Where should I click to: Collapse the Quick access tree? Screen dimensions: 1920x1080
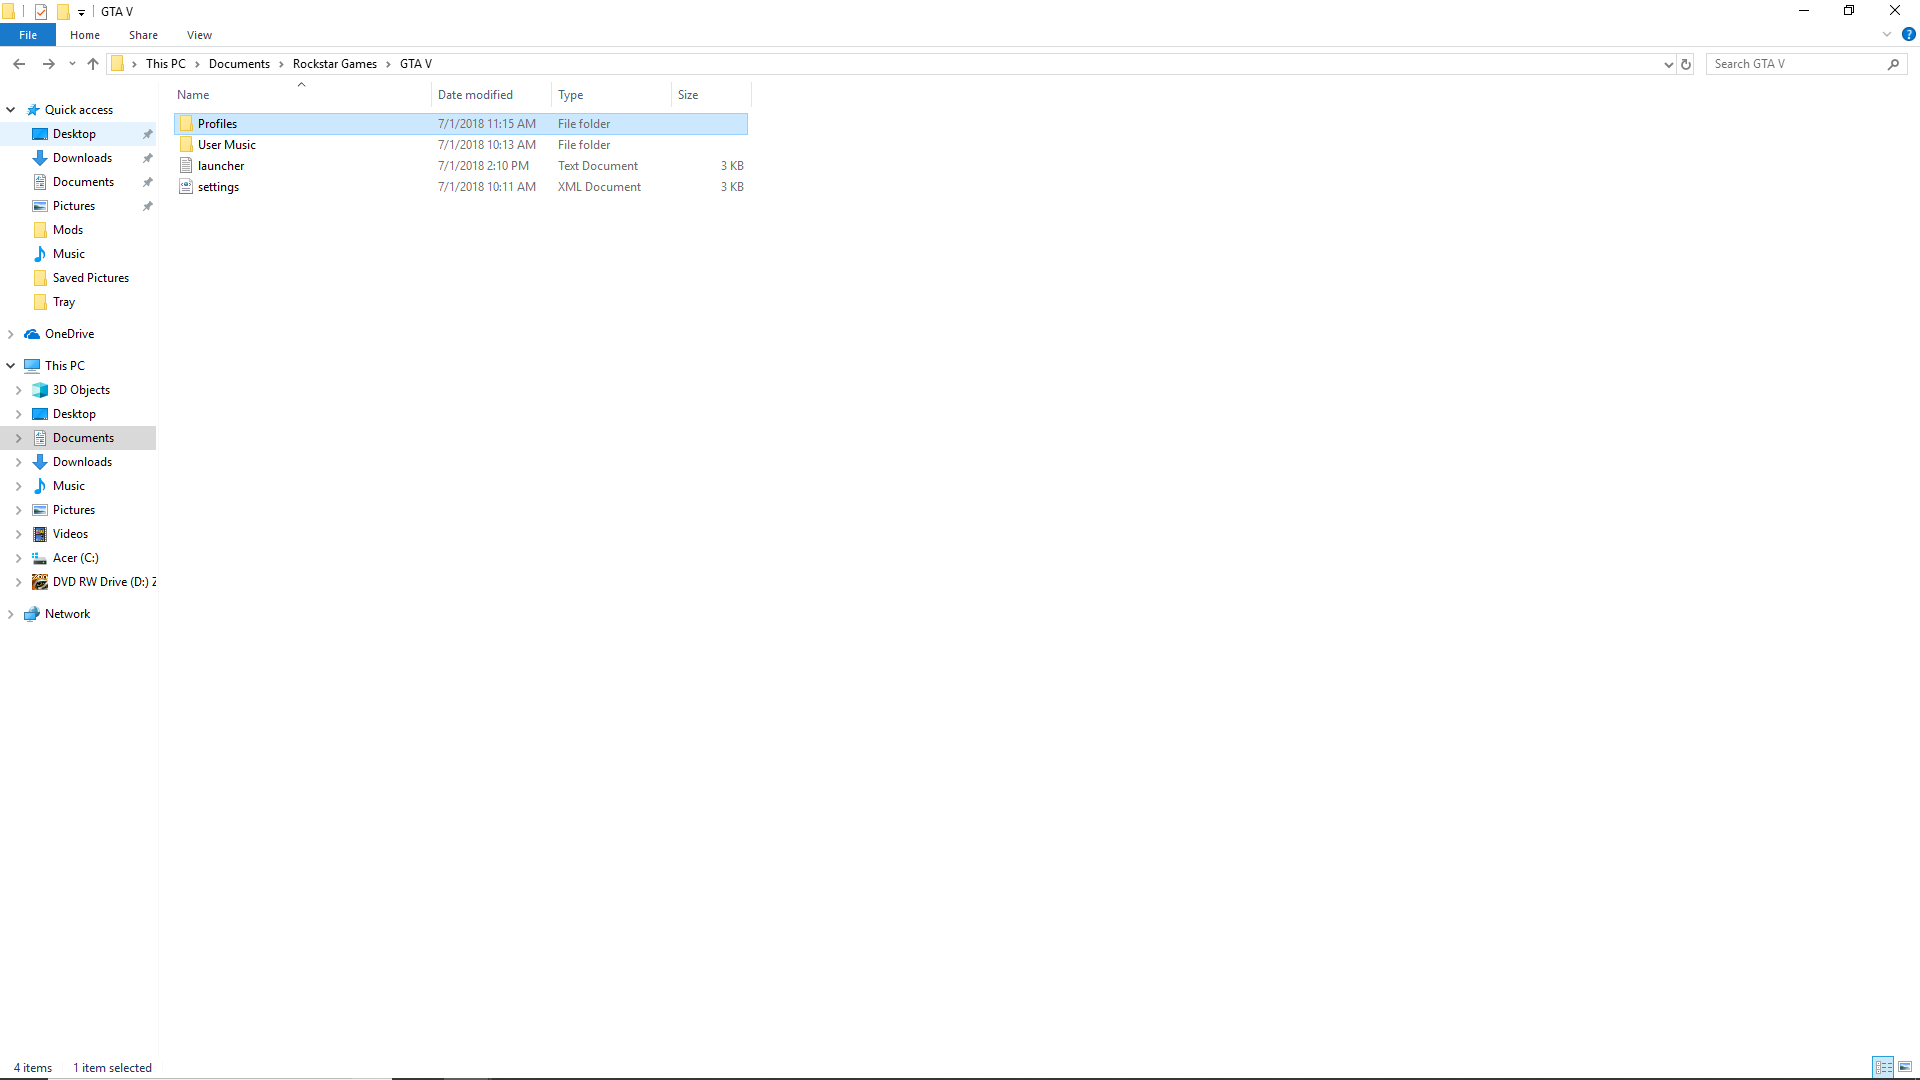[x=11, y=110]
